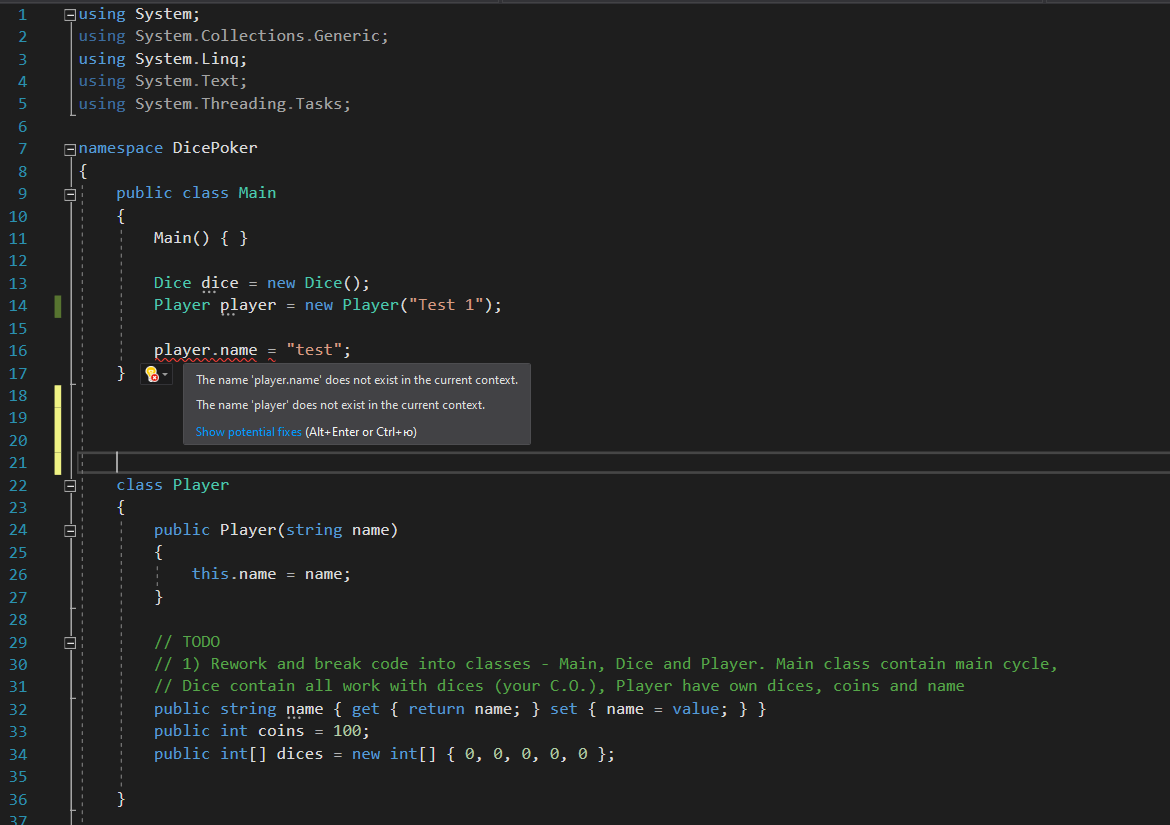
Task: Open the lightbulb dropdown arrow
Action: tap(165, 375)
